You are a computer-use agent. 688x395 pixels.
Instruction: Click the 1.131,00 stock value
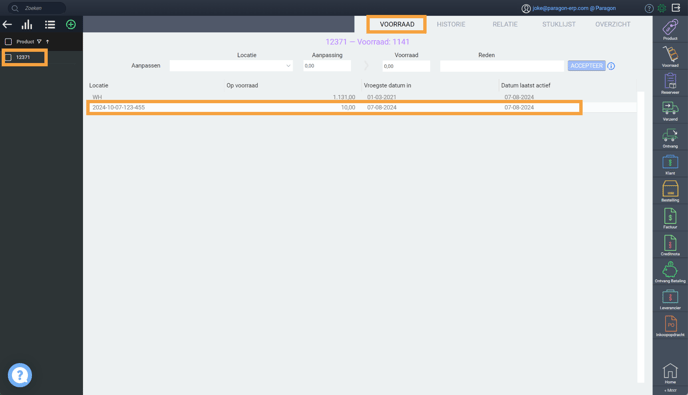click(x=344, y=97)
